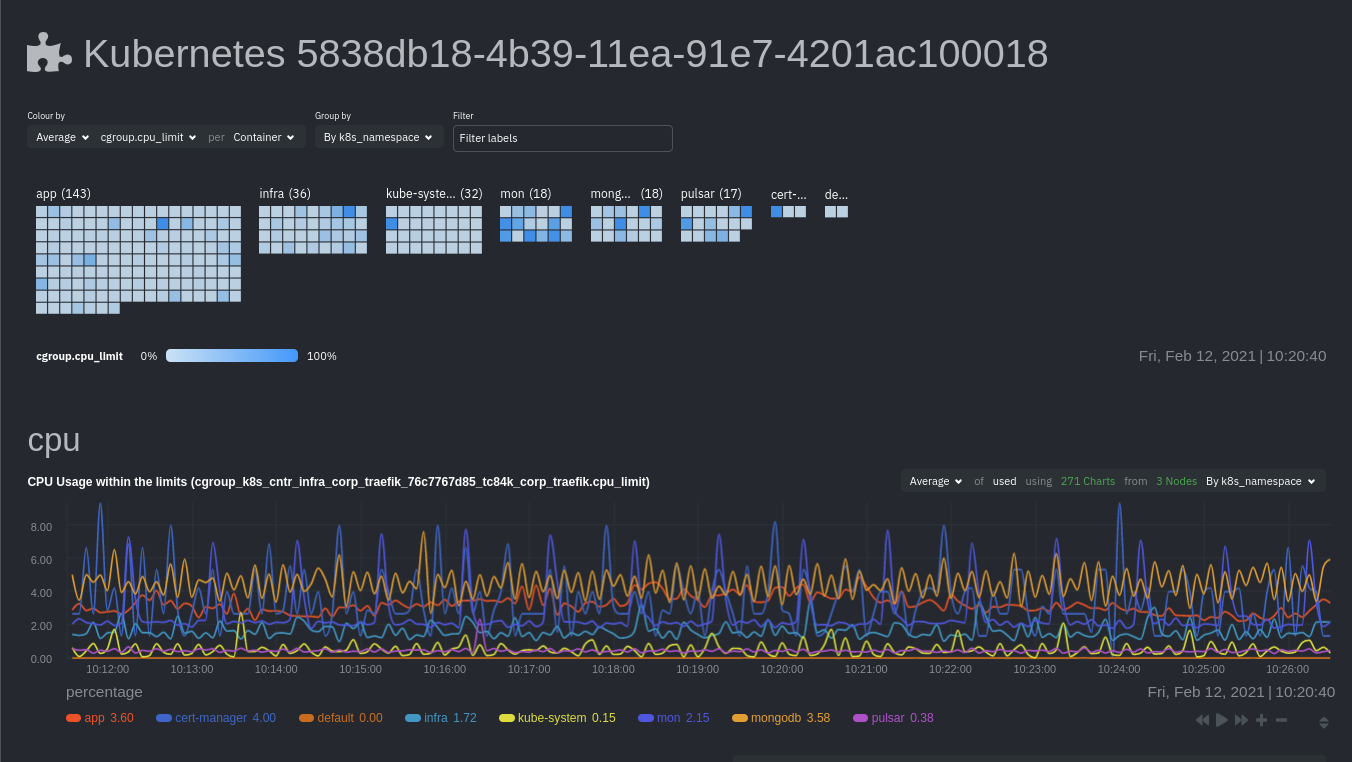This screenshot has width=1352, height=762.
Task: Click the 10:26:00 time axis label
Action: [1287, 669]
